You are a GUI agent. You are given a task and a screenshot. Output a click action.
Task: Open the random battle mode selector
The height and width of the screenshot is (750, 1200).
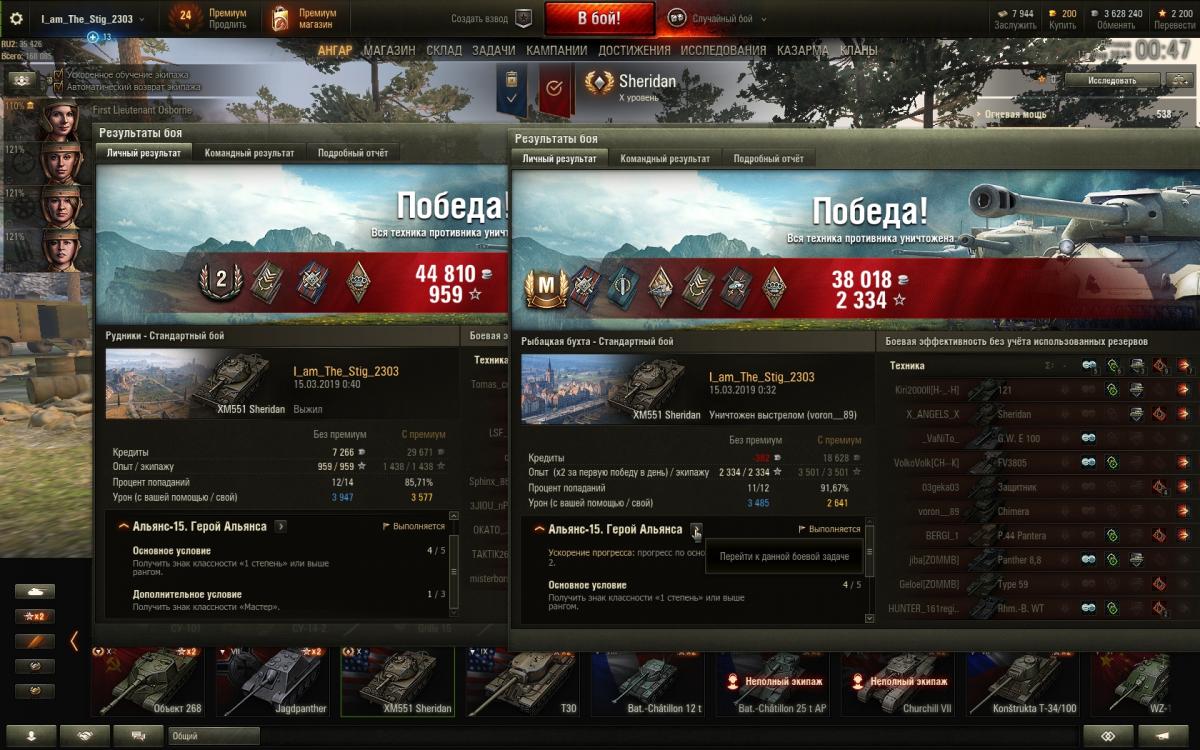710,18
